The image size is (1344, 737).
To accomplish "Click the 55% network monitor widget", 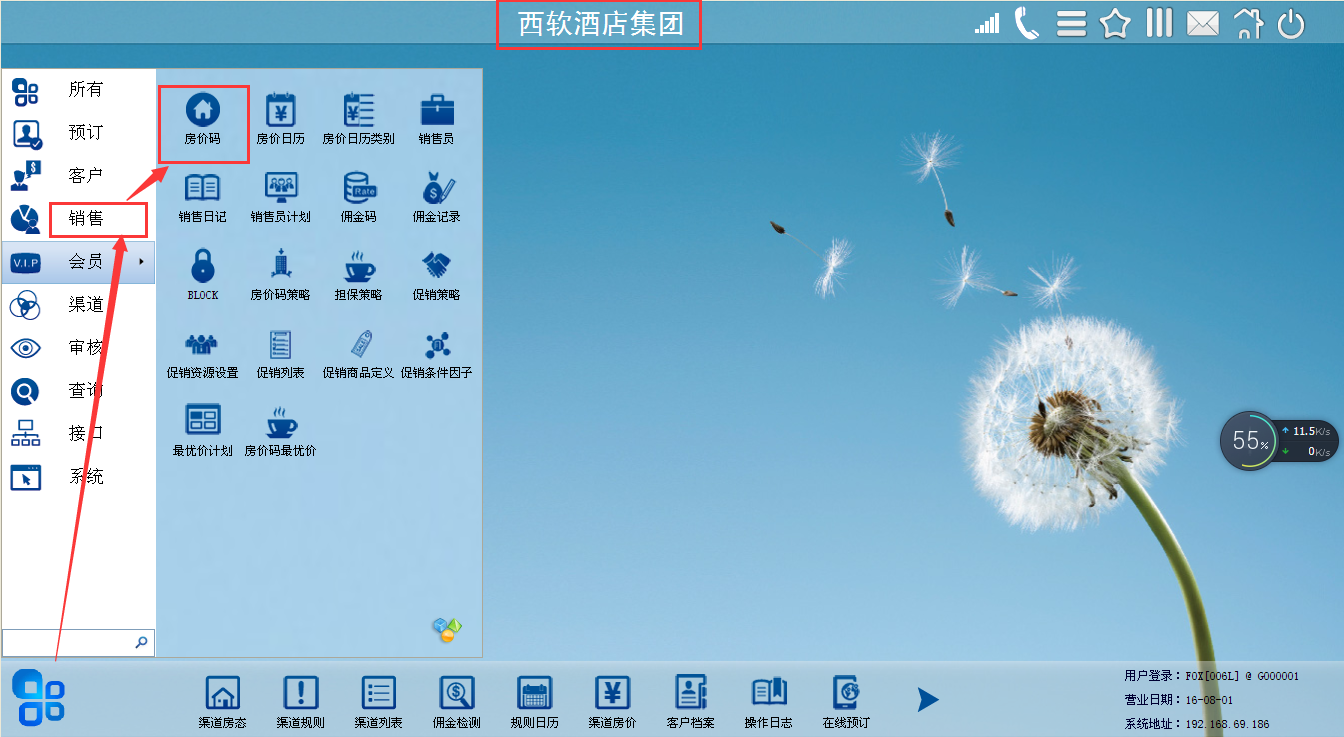I will [1279, 441].
